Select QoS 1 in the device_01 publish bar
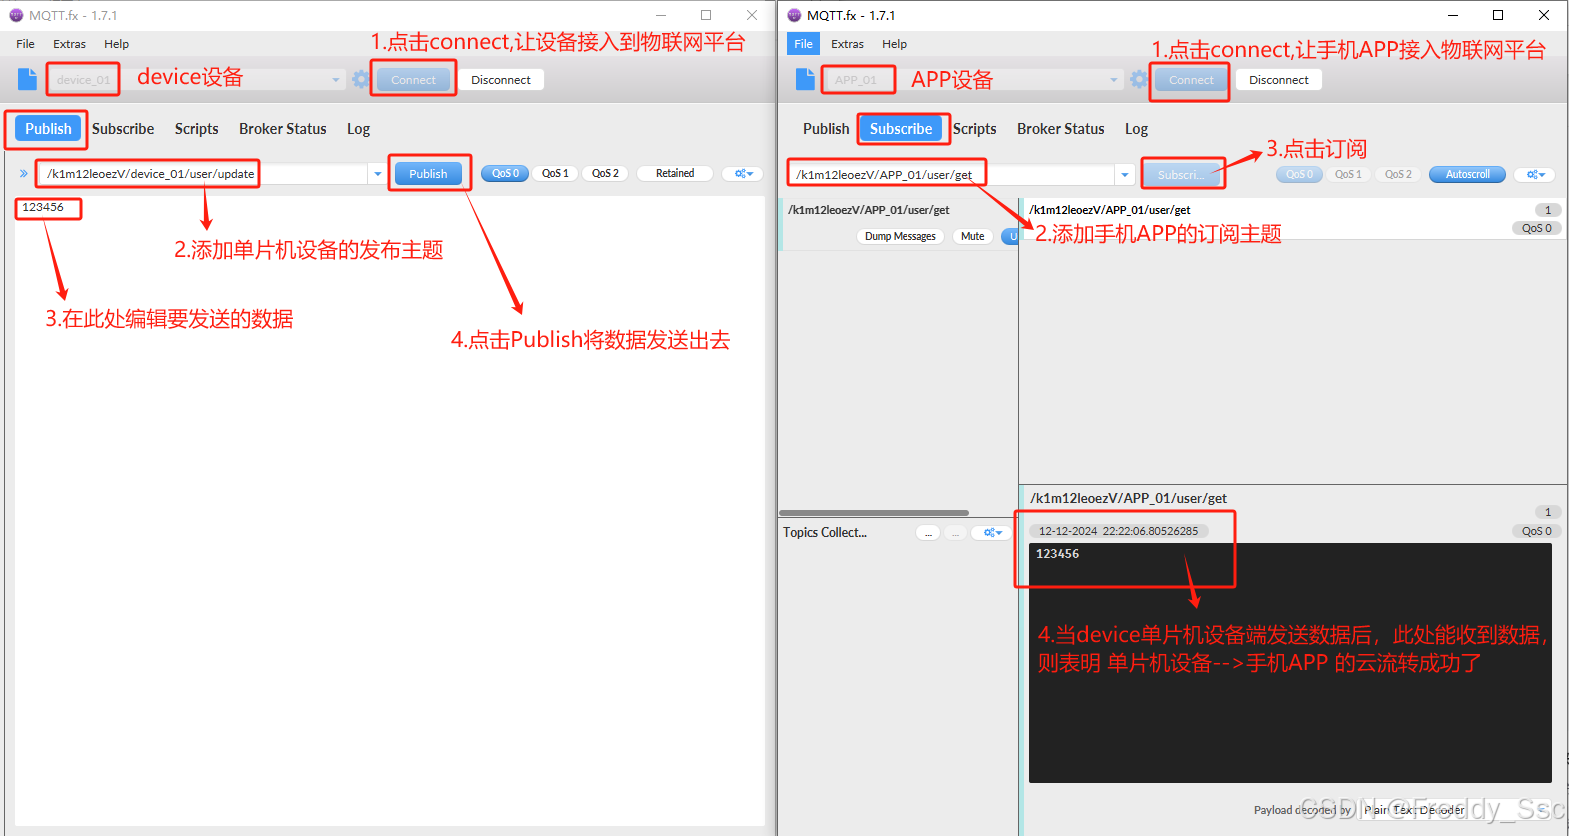1569x836 pixels. point(555,173)
